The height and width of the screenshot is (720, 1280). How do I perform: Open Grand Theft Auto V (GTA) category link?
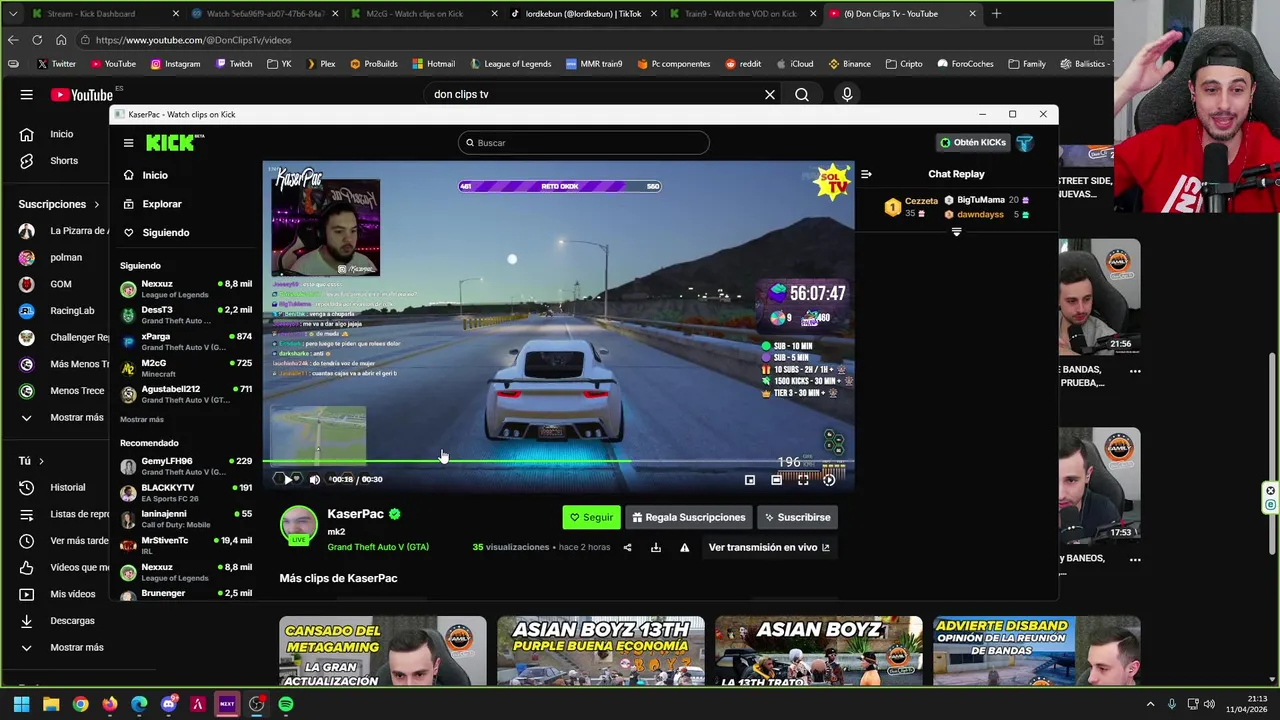click(378, 547)
